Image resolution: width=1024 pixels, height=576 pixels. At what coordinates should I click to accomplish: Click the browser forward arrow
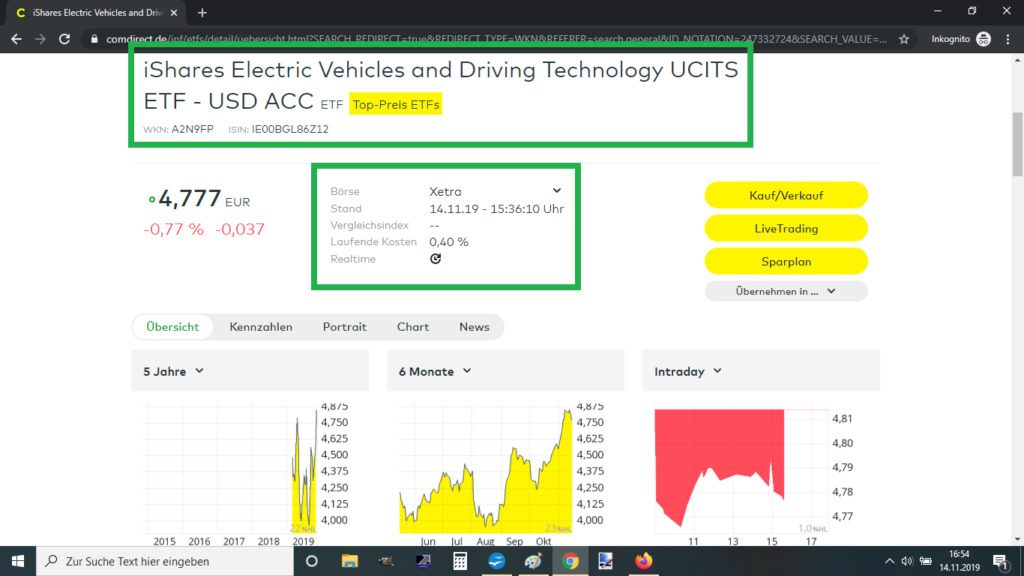[x=40, y=39]
